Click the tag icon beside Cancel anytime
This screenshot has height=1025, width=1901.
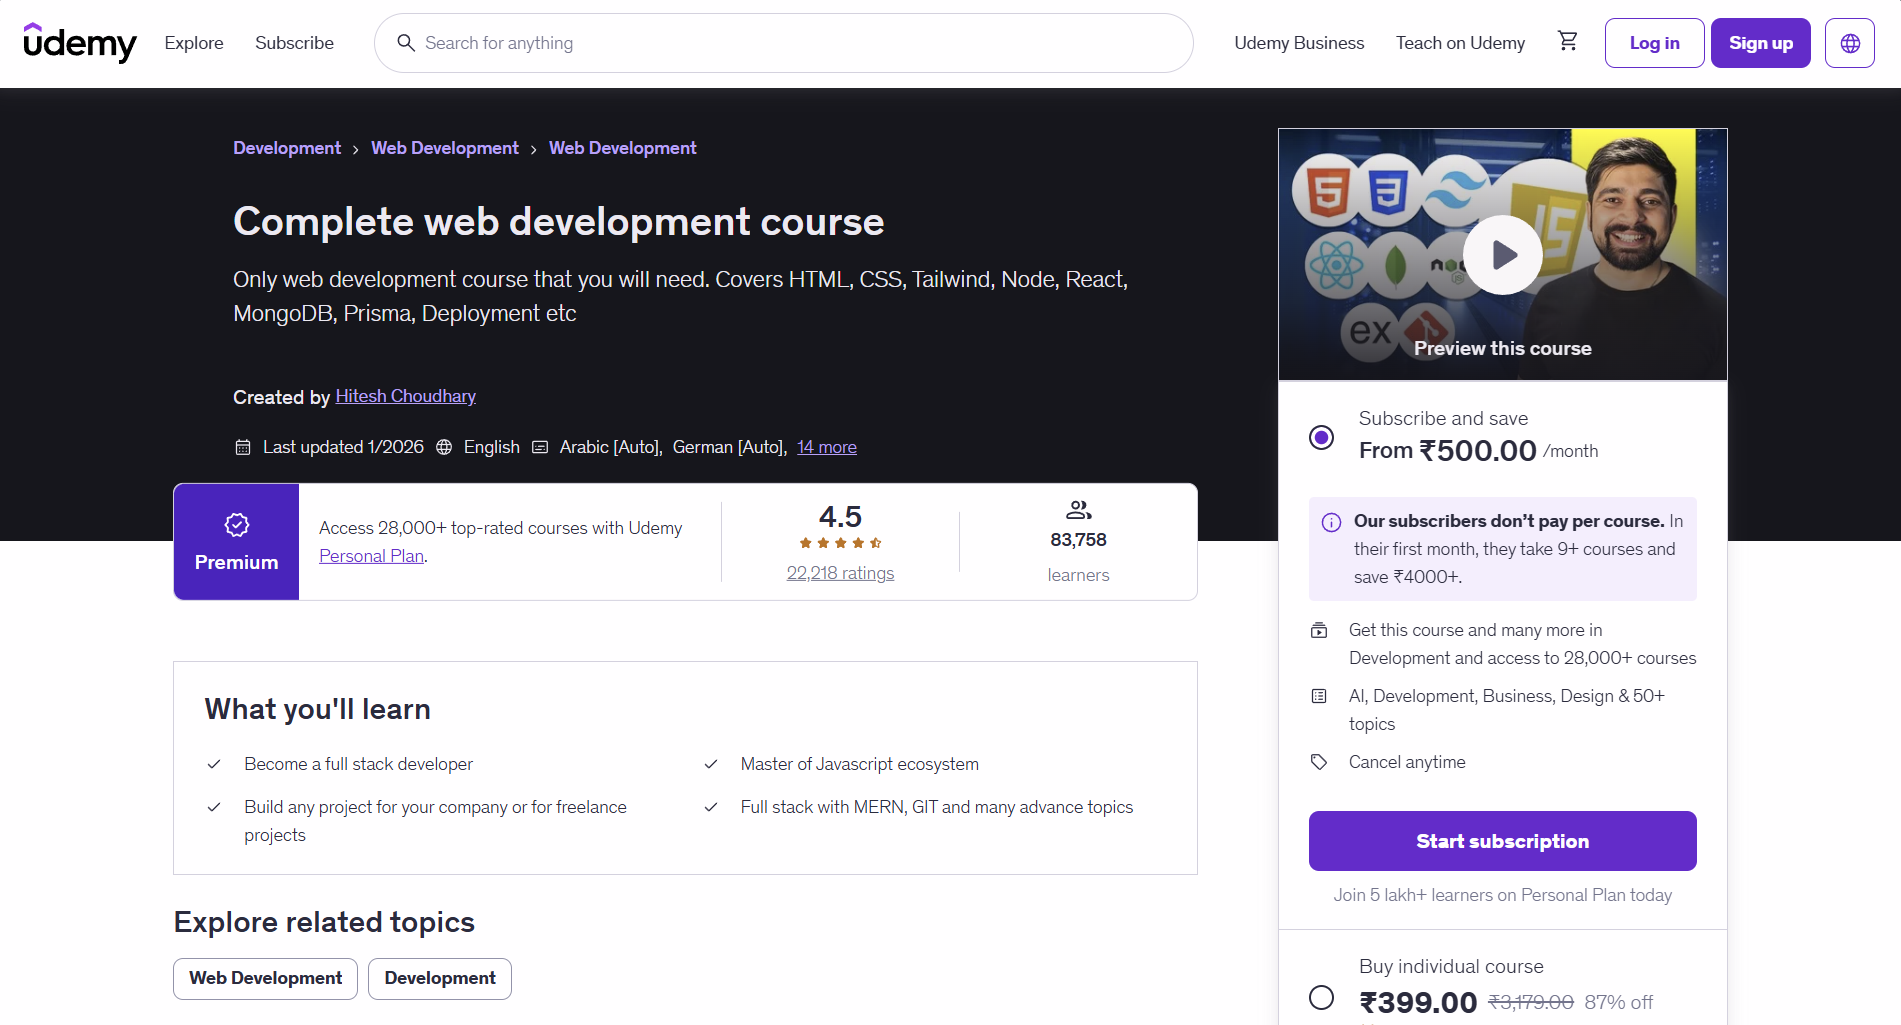[1319, 762]
